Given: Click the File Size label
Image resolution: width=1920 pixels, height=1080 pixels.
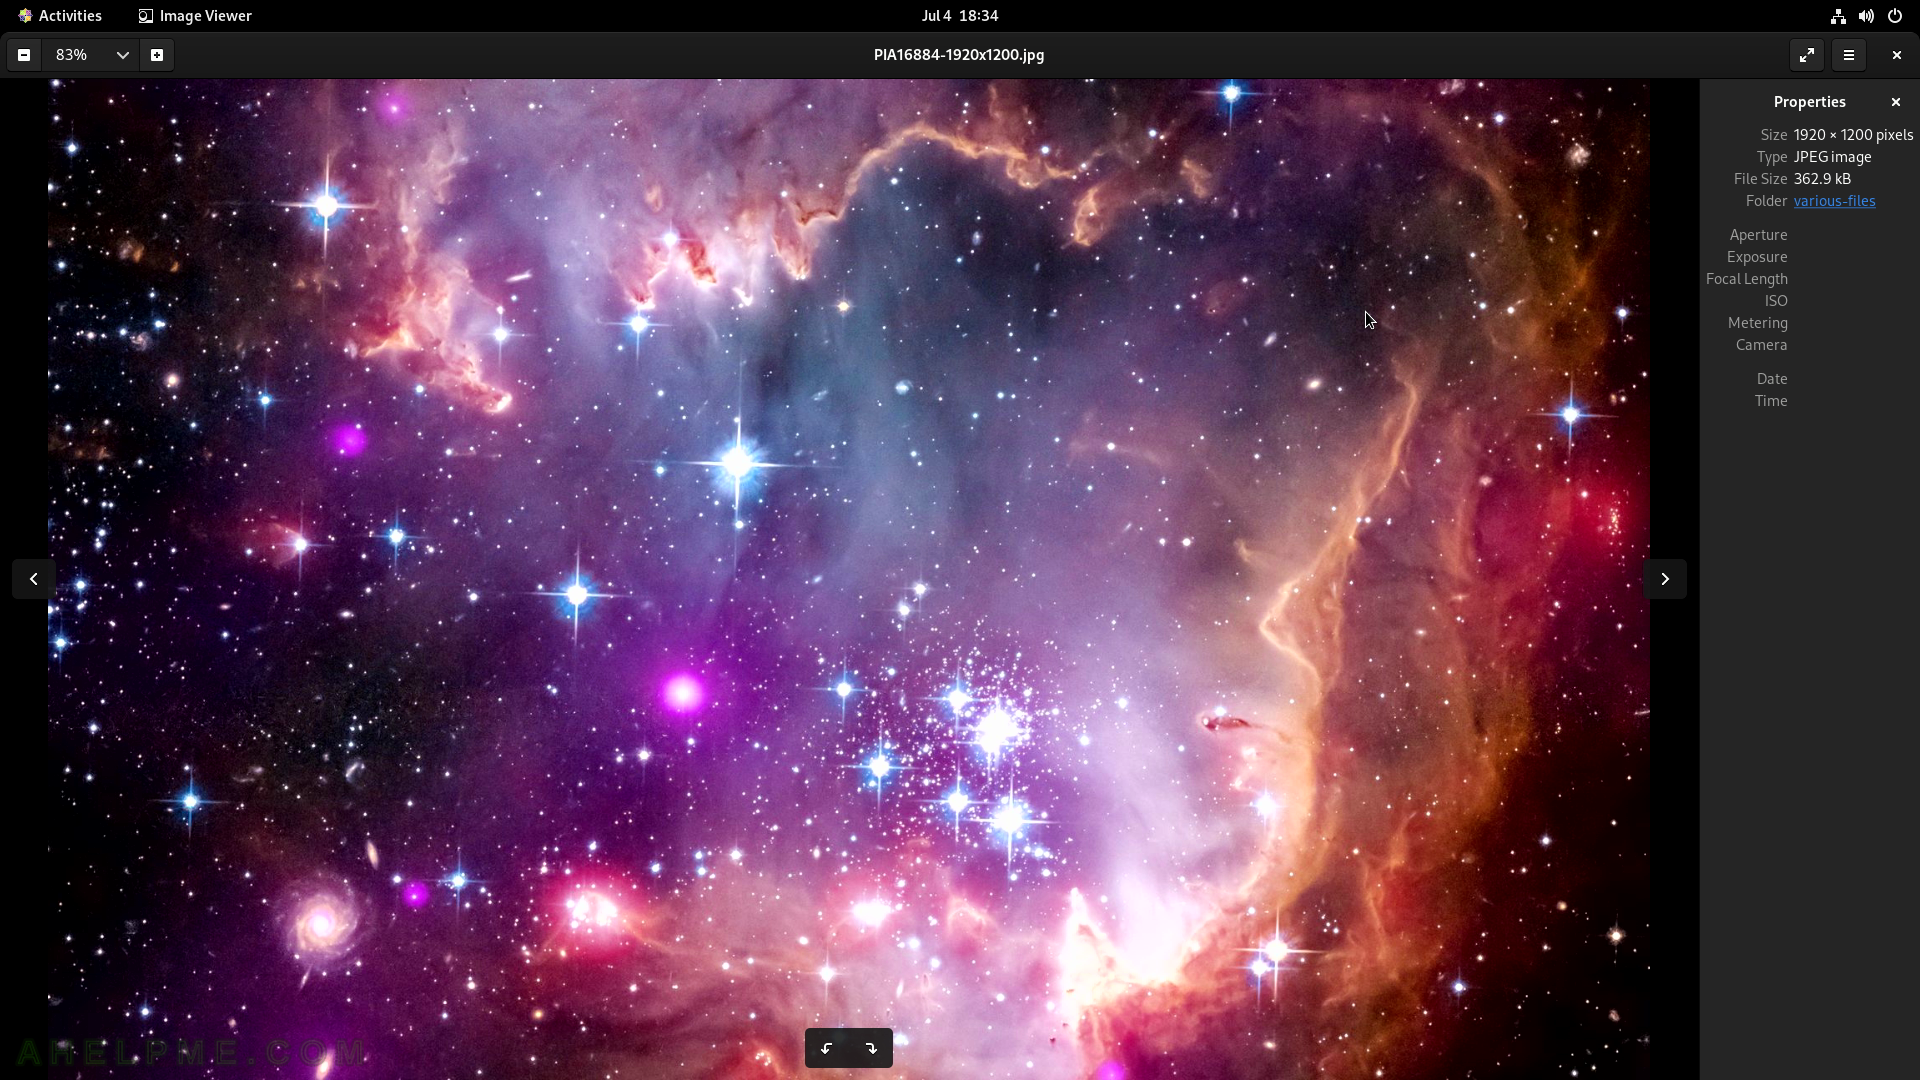Looking at the screenshot, I should click(x=1760, y=179).
